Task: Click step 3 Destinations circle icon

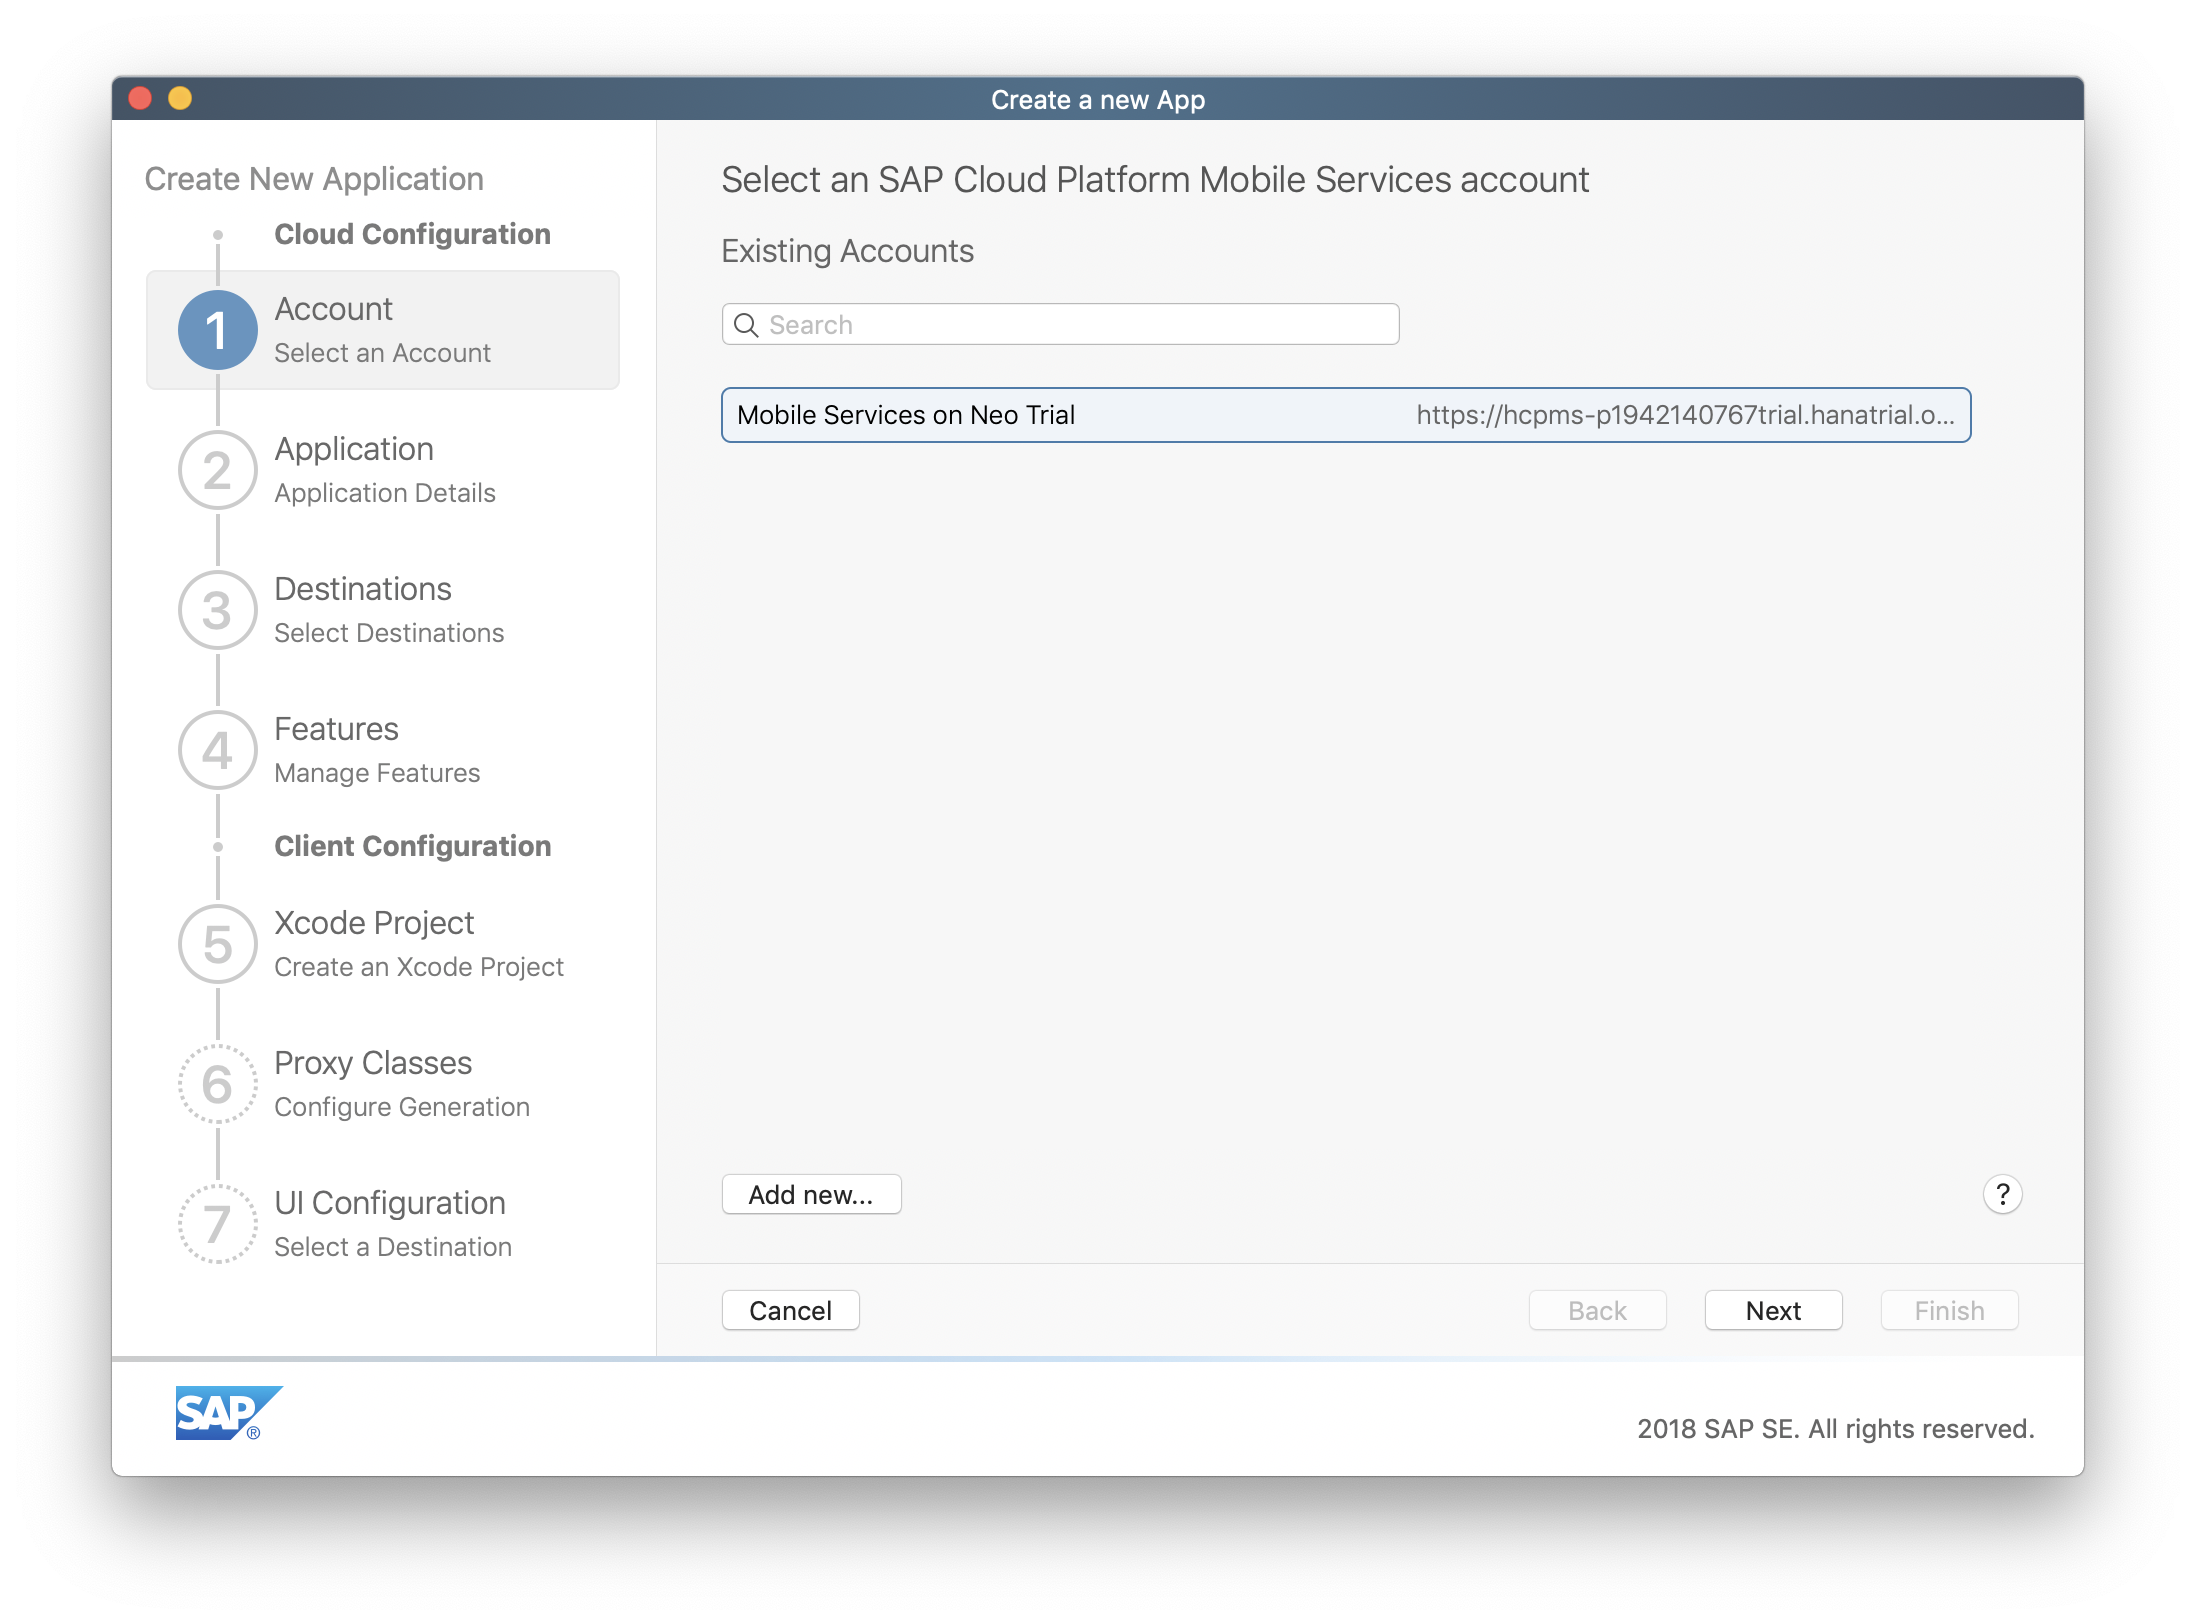Action: 216,610
